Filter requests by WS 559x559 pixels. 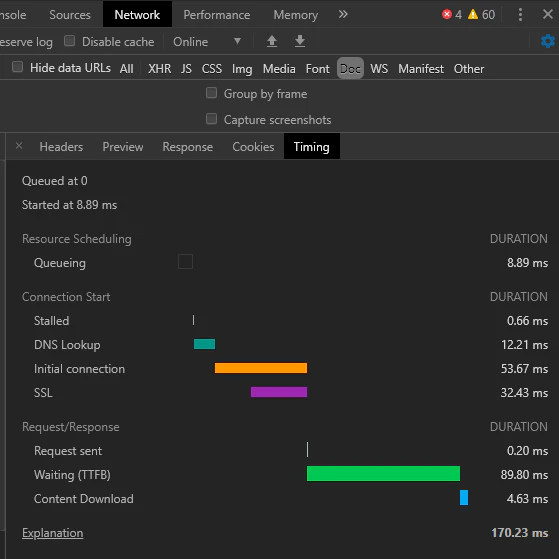pos(379,68)
